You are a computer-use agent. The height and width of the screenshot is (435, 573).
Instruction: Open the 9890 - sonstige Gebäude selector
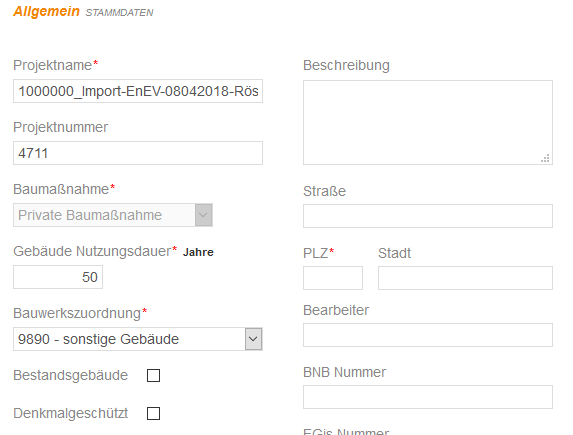pos(138,339)
